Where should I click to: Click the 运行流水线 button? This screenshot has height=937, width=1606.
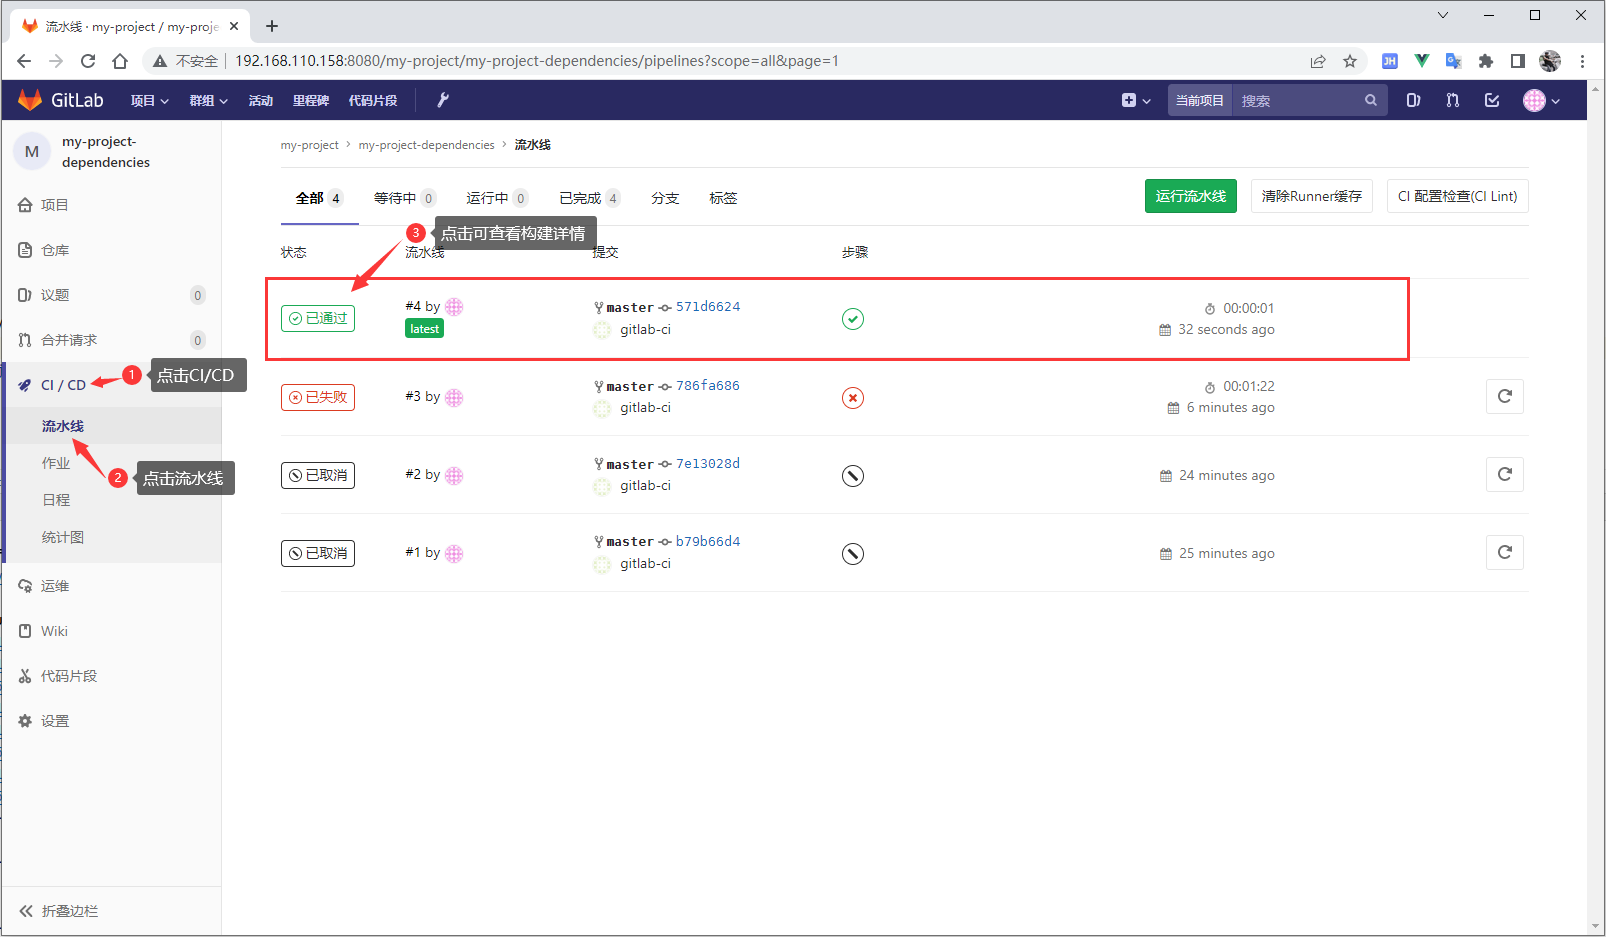pos(1190,196)
